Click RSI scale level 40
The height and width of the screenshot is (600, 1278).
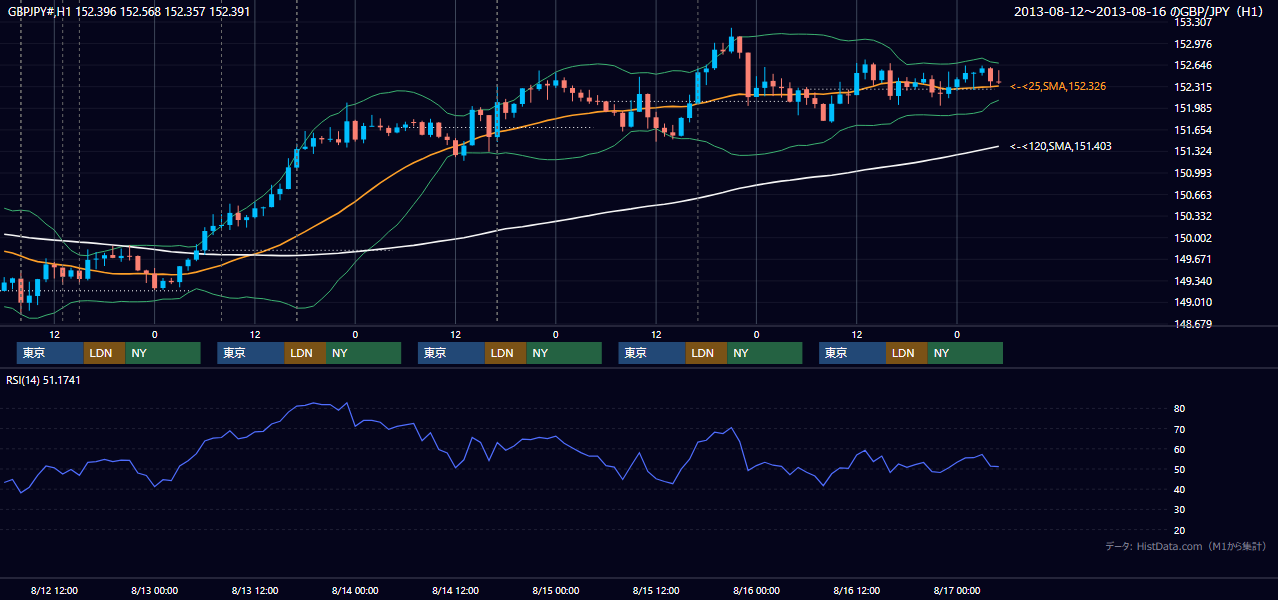click(1179, 489)
